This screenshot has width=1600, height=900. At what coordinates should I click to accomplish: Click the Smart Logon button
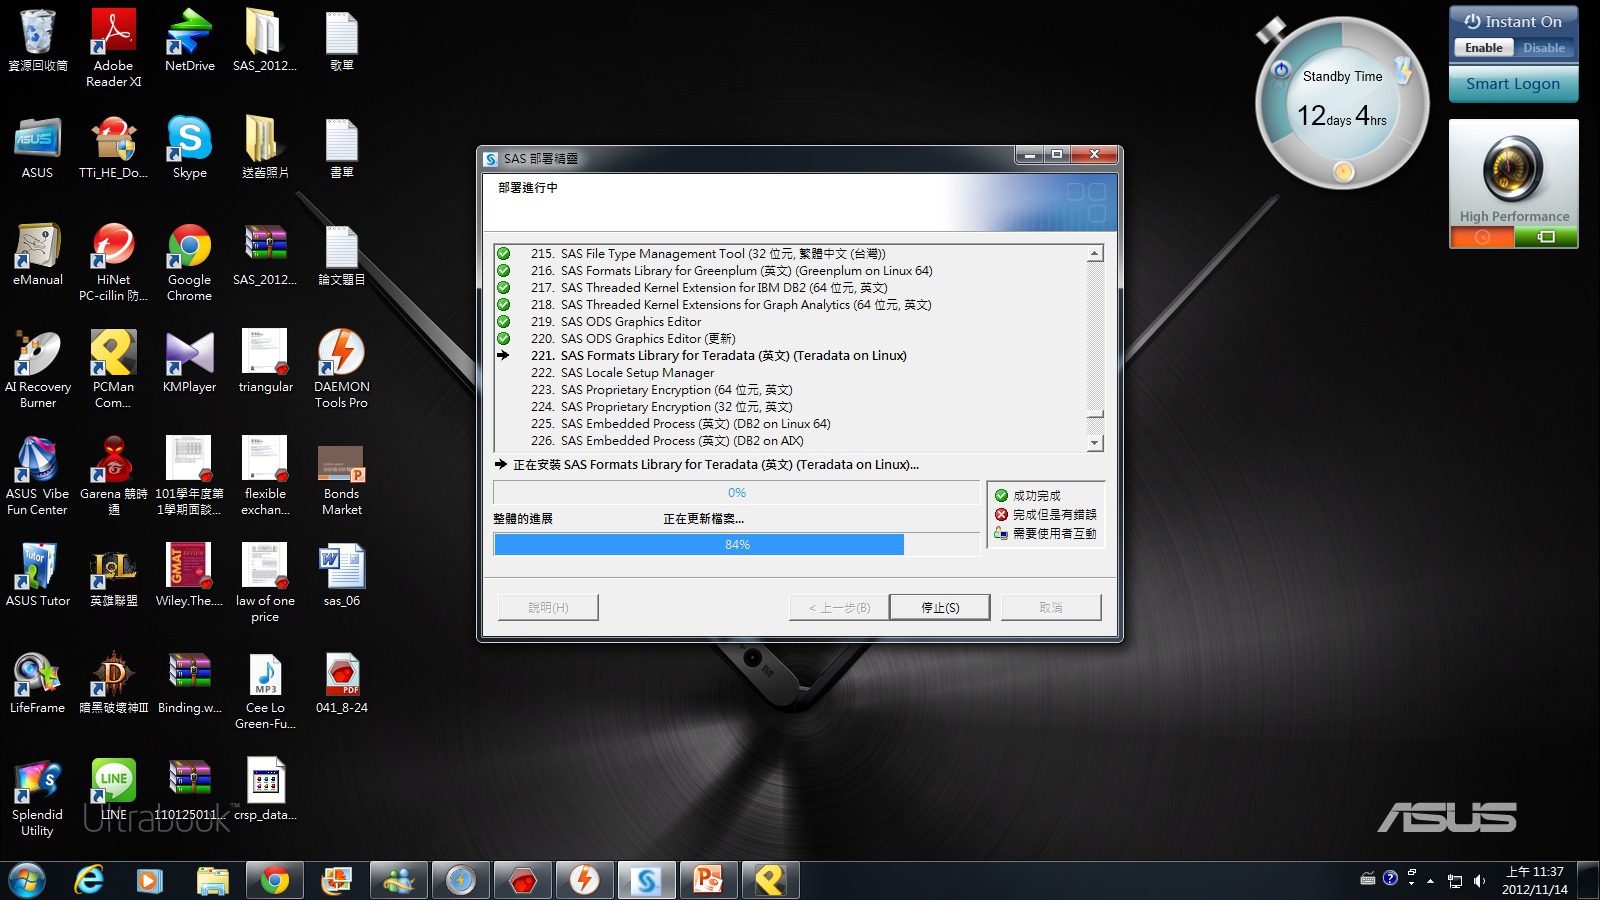click(x=1512, y=84)
